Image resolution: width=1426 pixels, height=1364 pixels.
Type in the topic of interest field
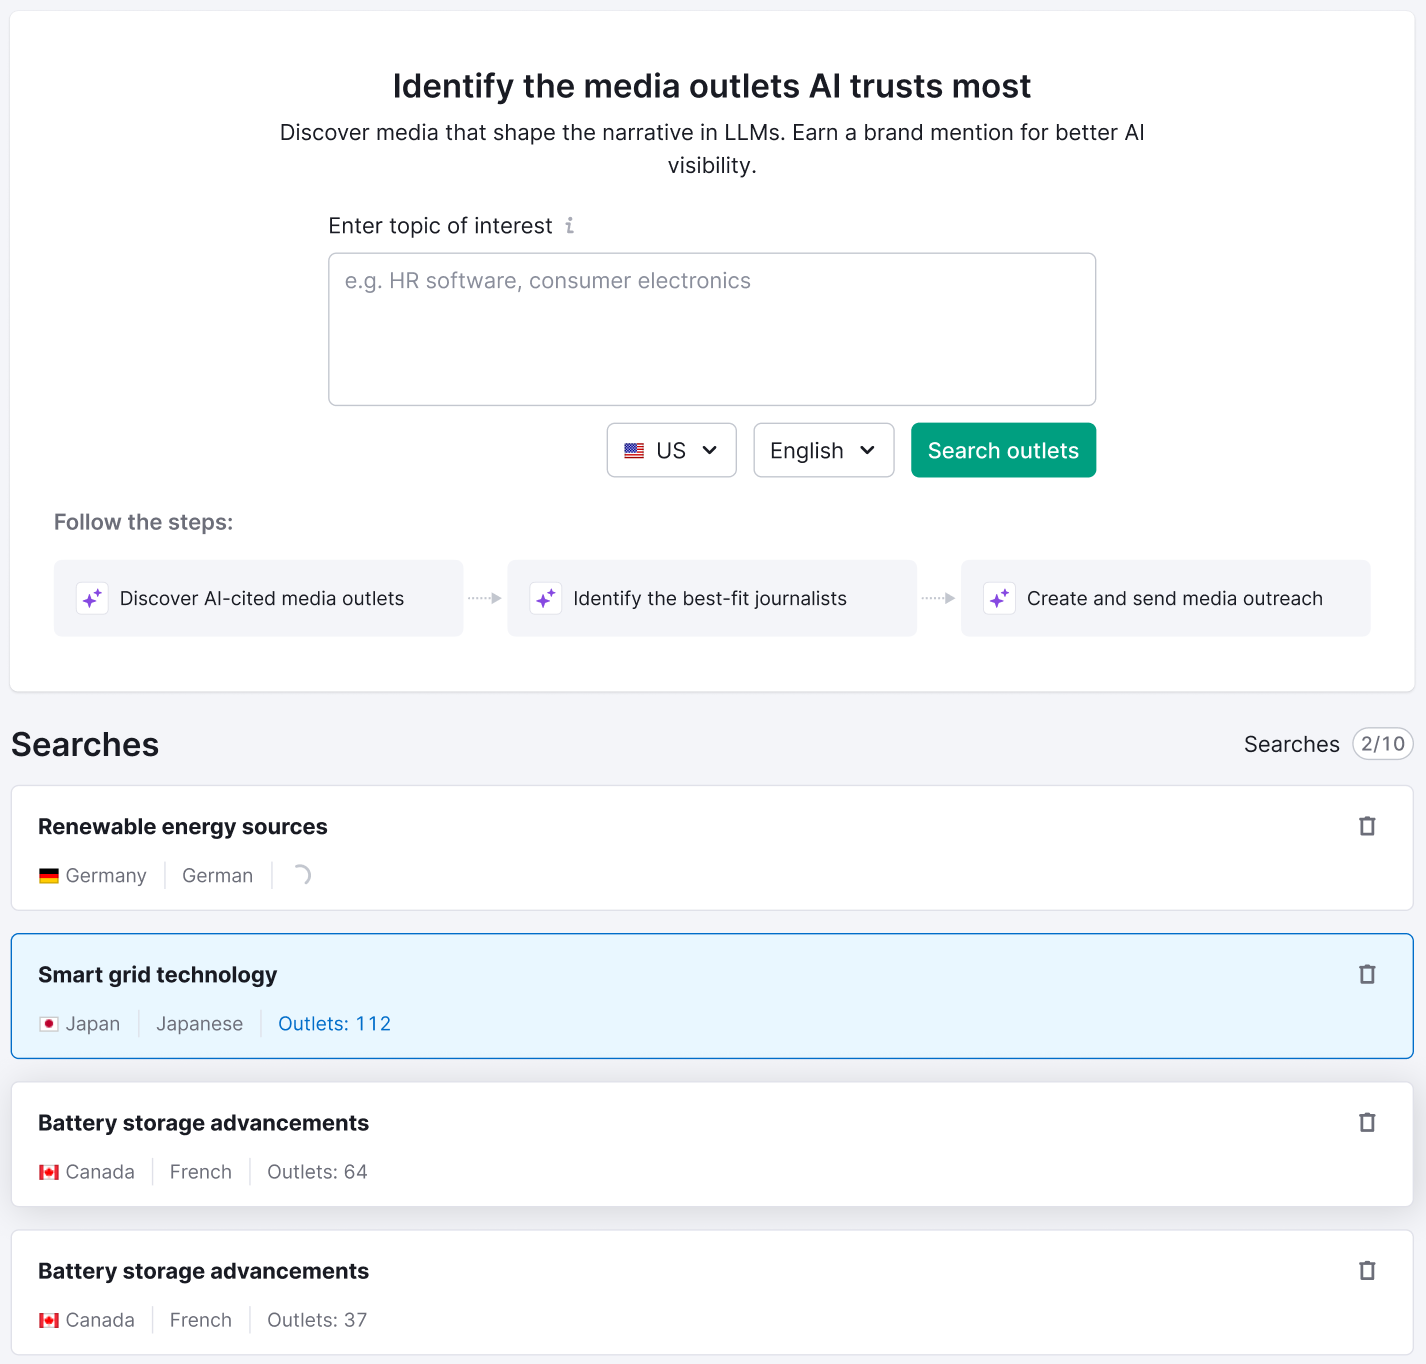click(711, 329)
